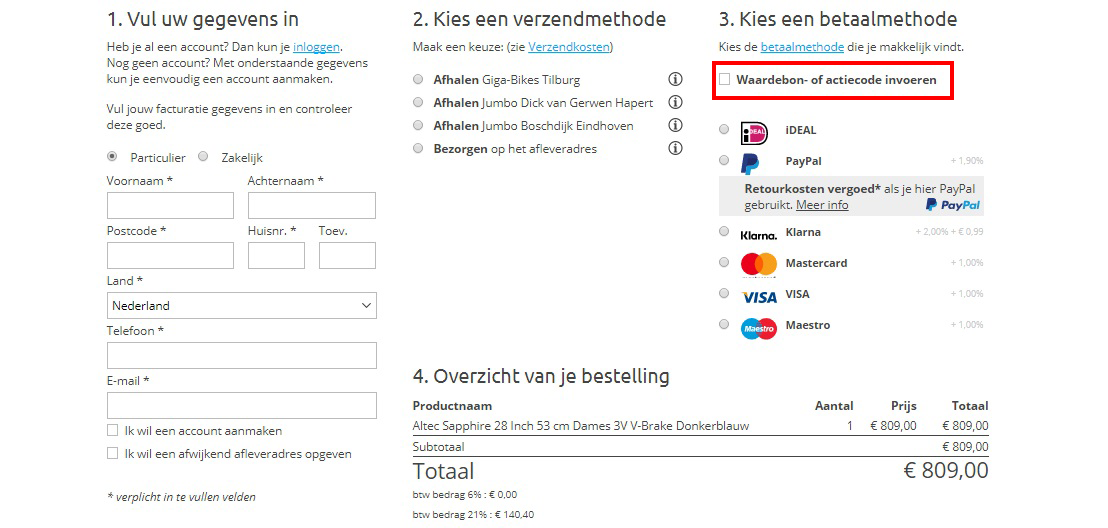Click into the E-mail text field
This screenshot has width=1108, height=528.
point(241,406)
